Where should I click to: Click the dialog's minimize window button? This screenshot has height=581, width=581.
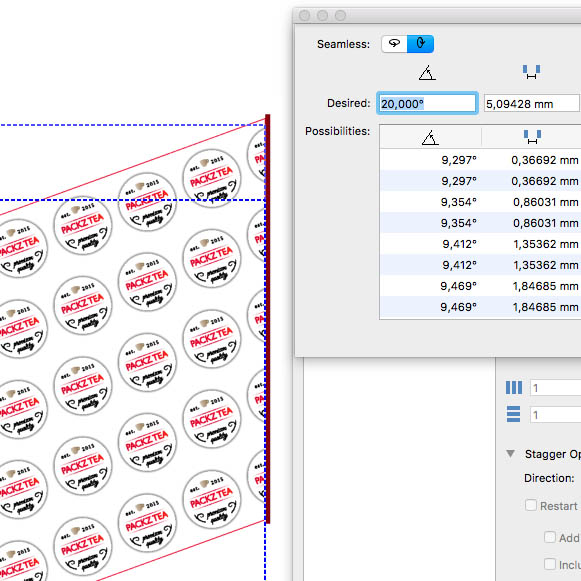coord(322,15)
